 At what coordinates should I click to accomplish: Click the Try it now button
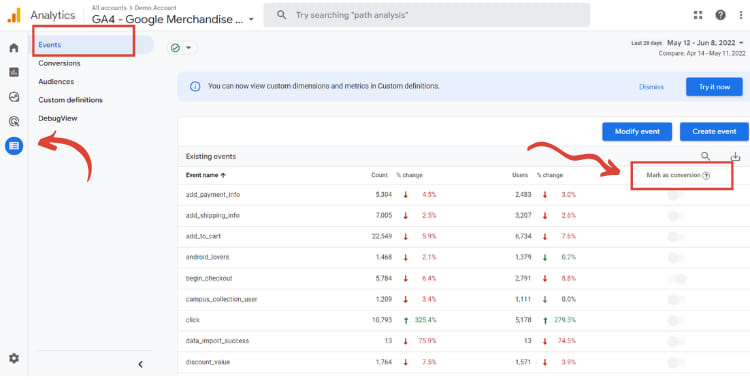(714, 87)
